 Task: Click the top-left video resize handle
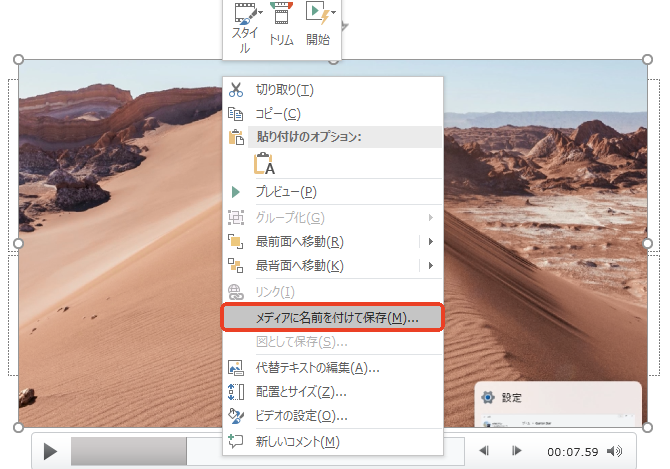(18, 59)
